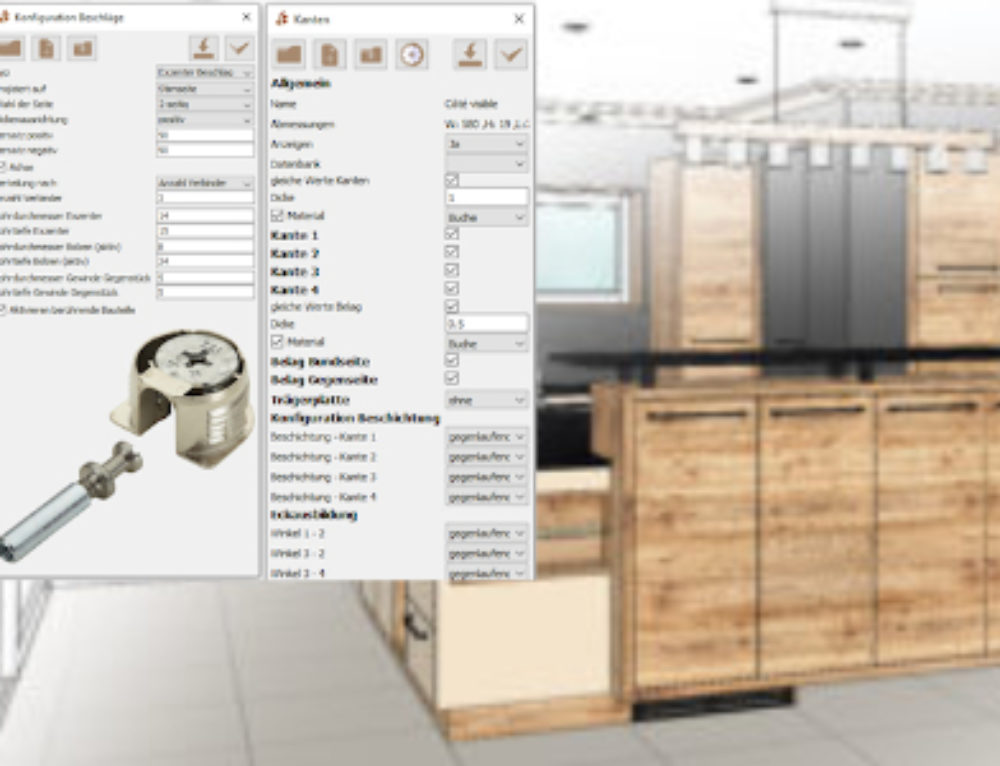Image resolution: width=1000 pixels, height=766 pixels.
Task: Click the Dicke input field showing 0.5
Action: pos(487,322)
